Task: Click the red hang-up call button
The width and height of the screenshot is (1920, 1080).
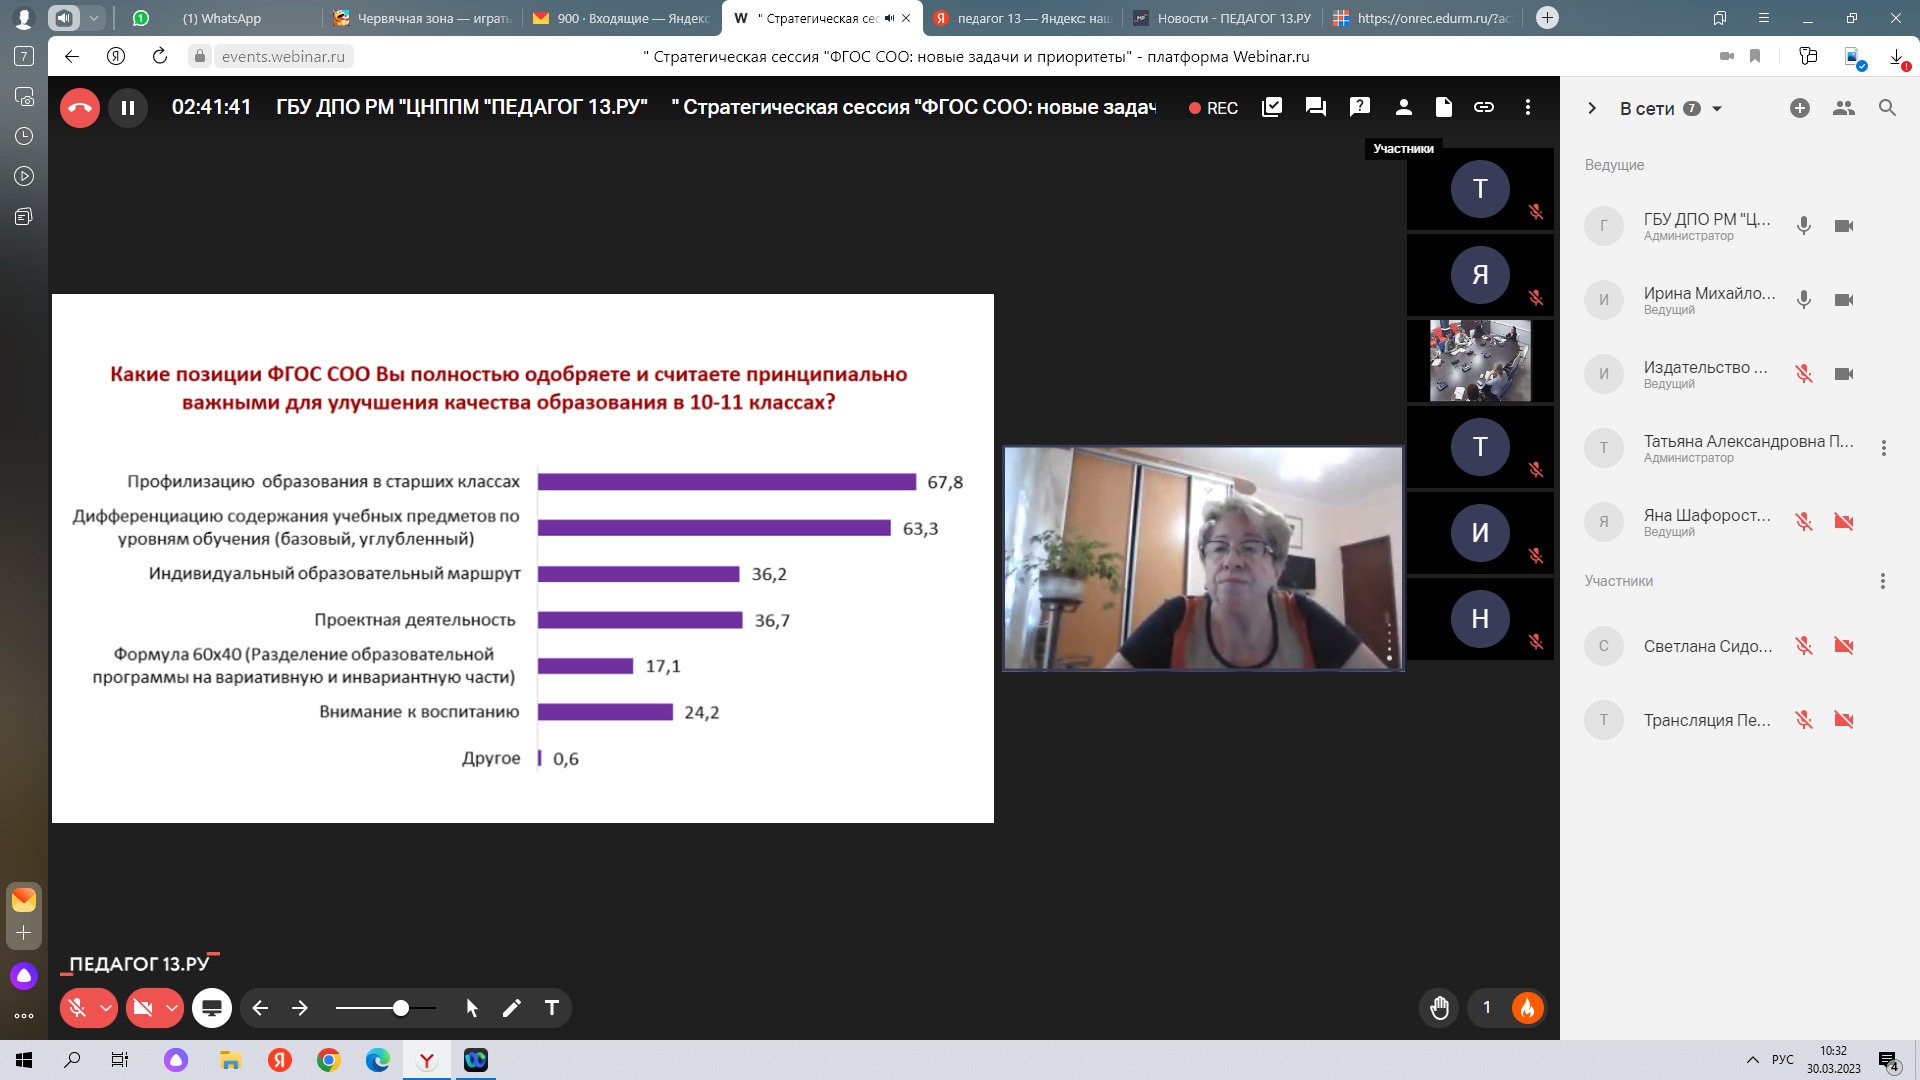Action: pyautogui.click(x=80, y=108)
